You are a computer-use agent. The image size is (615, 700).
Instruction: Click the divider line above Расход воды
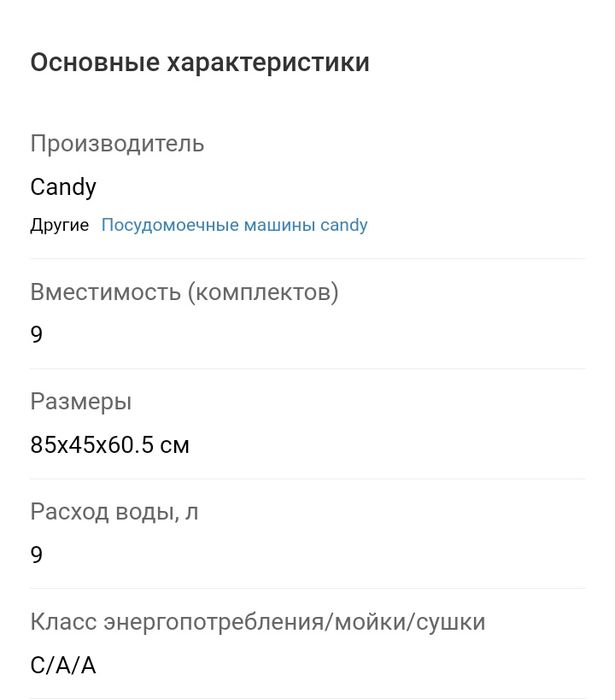[306, 478]
